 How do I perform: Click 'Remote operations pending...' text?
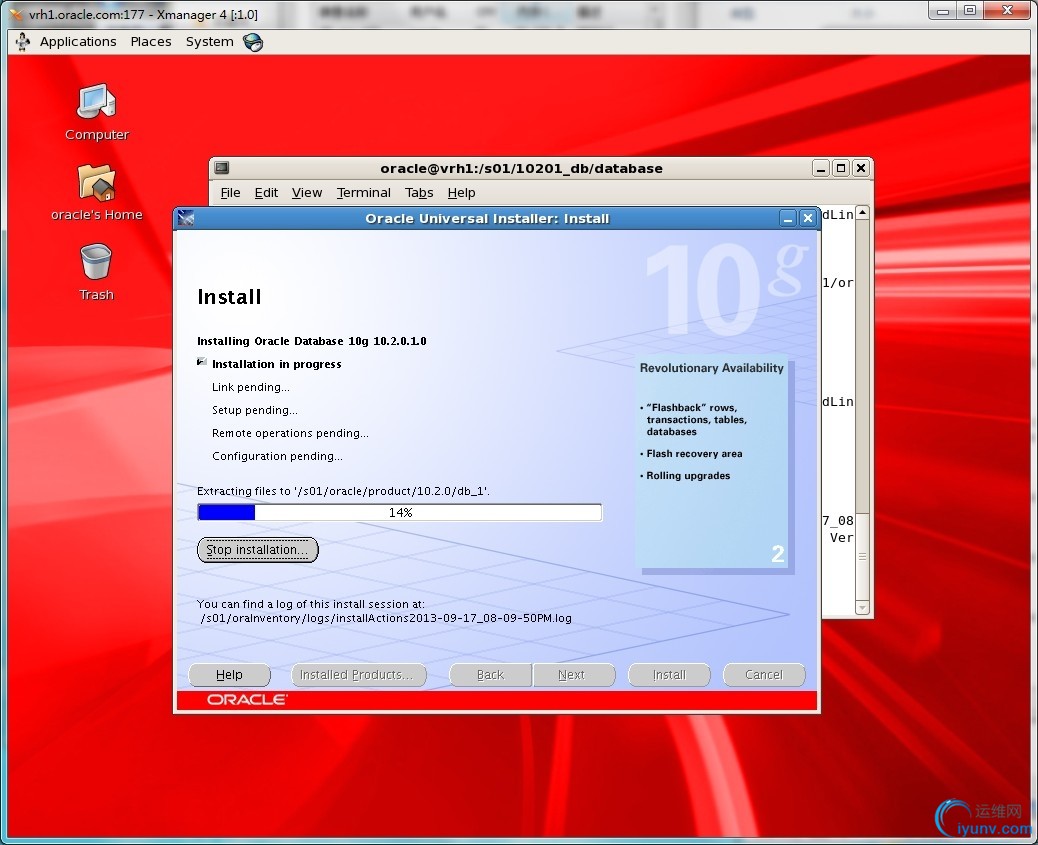290,433
